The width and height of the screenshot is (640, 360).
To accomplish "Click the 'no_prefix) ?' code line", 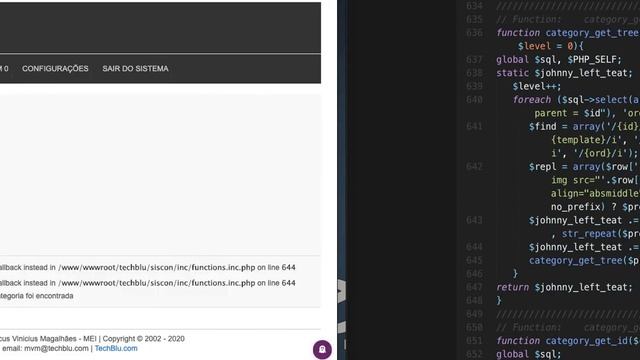I will pos(595,207).
